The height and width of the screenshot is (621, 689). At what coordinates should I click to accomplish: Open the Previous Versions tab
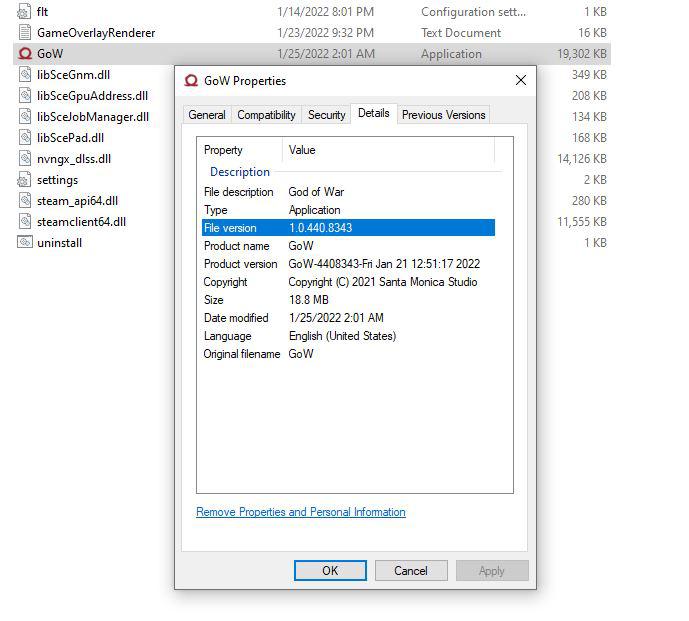pyautogui.click(x=443, y=115)
